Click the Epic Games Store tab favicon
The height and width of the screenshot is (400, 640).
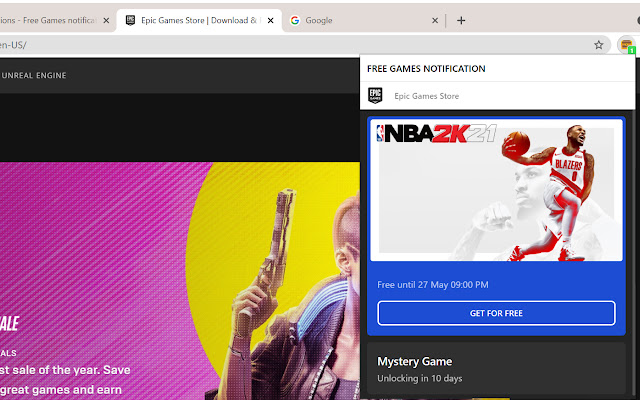(x=130, y=20)
